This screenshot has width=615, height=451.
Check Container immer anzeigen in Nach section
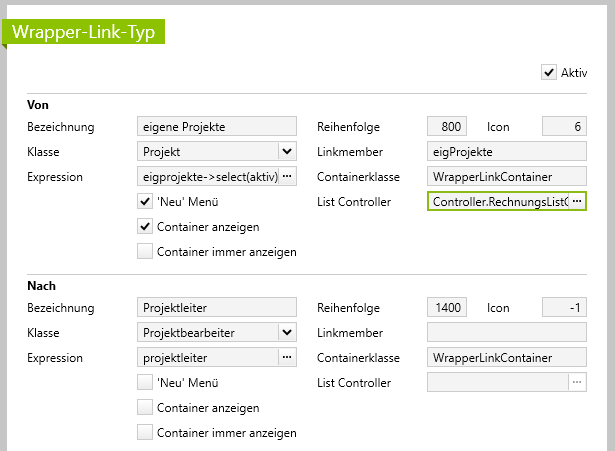(145, 433)
